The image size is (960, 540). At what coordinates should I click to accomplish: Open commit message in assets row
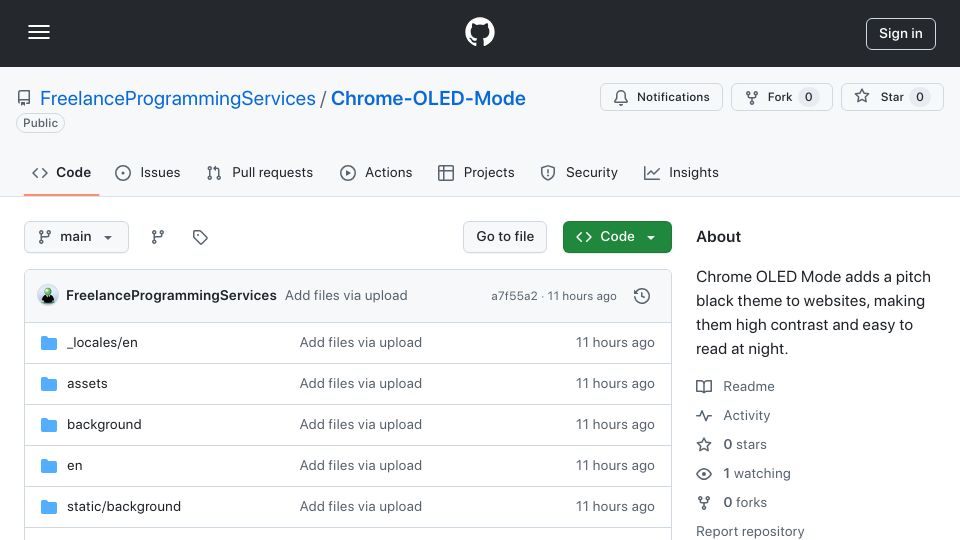pyautogui.click(x=361, y=384)
